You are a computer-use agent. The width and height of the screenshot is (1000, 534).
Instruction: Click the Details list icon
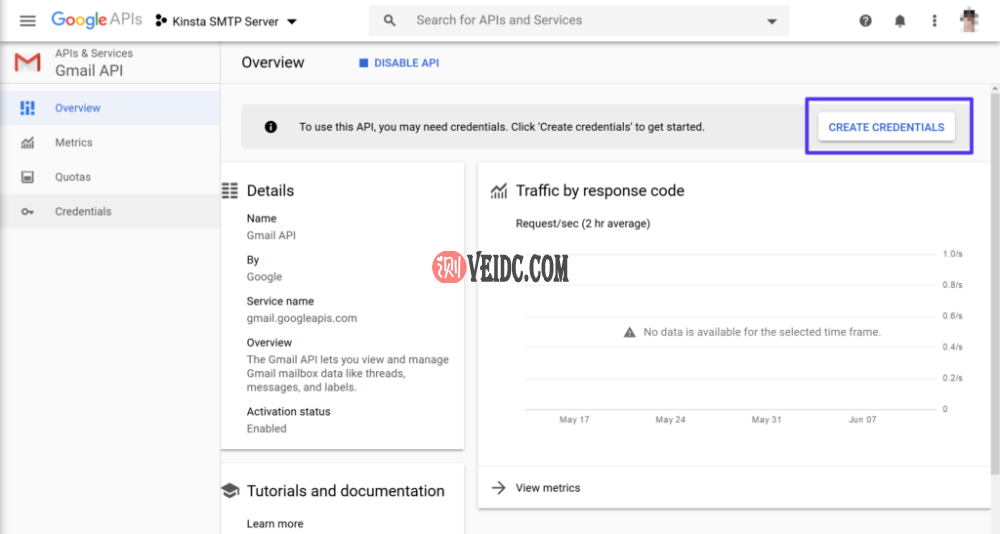230,190
